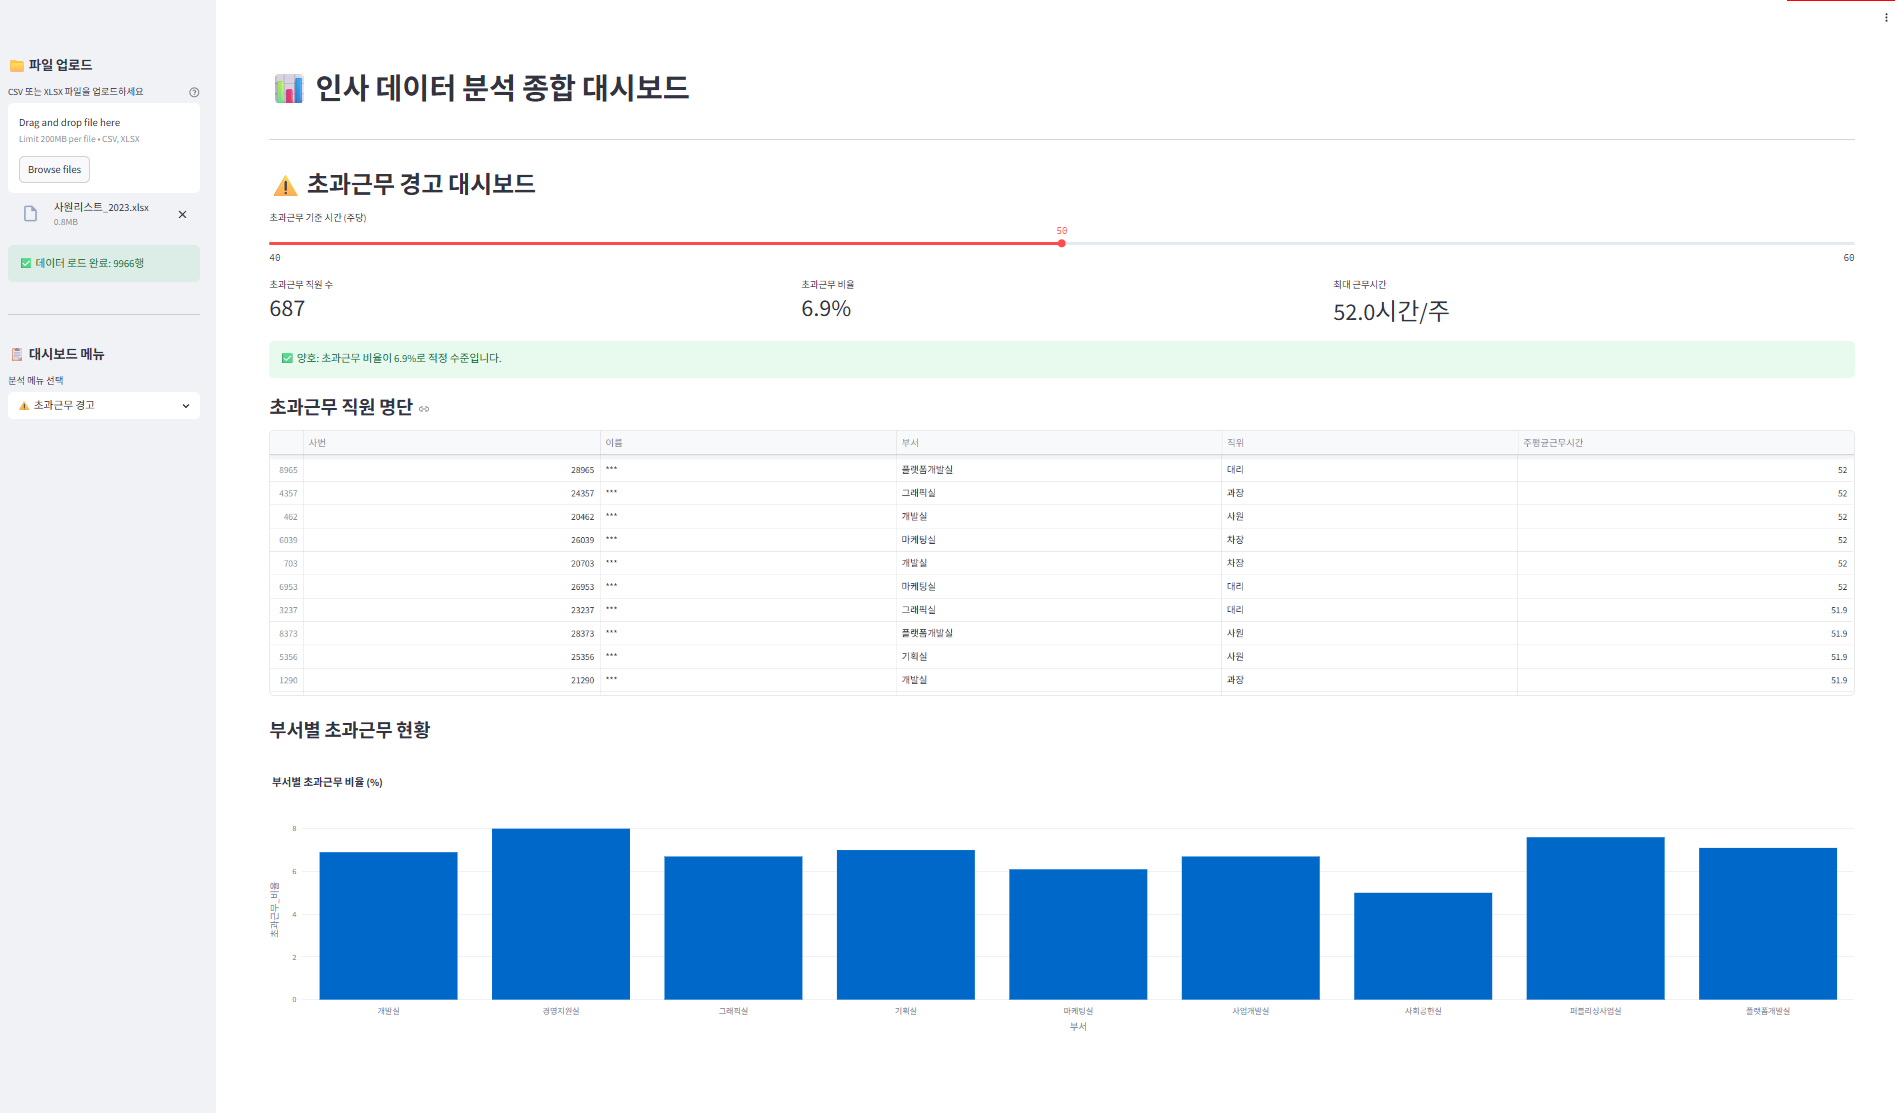The width and height of the screenshot is (1898, 1113).
Task: Click the 플랫폼개발실 bar in chart
Action: click(x=1768, y=924)
